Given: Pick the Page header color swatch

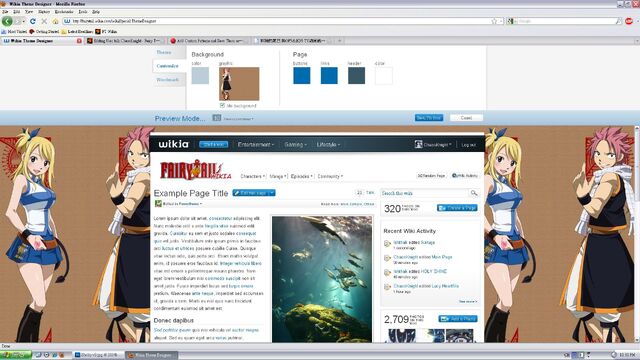Looking at the screenshot, I should 356,76.
